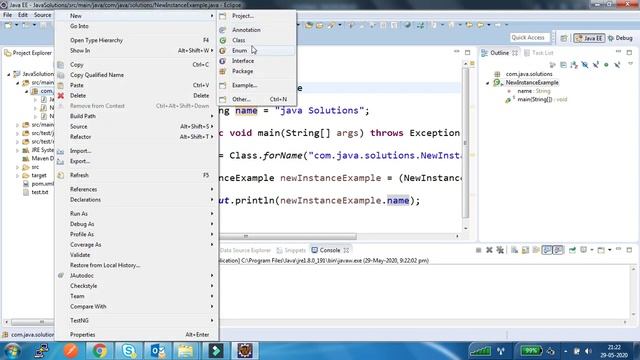Toggle Hide Non-Public Members green dot
The image size is (640, 360).
[607, 65]
